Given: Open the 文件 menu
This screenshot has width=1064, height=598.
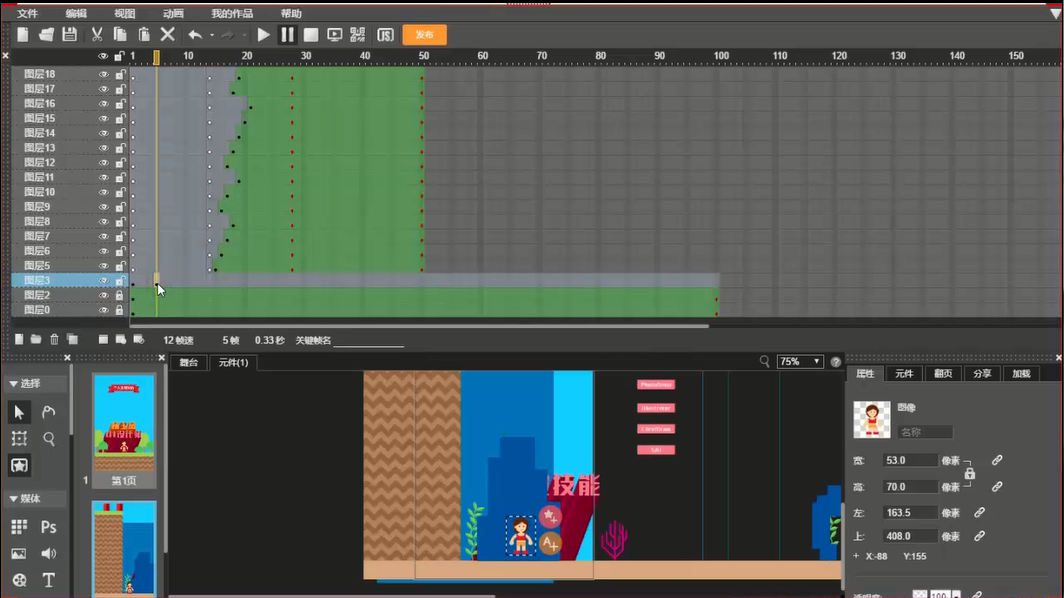Looking at the screenshot, I should tap(28, 14).
